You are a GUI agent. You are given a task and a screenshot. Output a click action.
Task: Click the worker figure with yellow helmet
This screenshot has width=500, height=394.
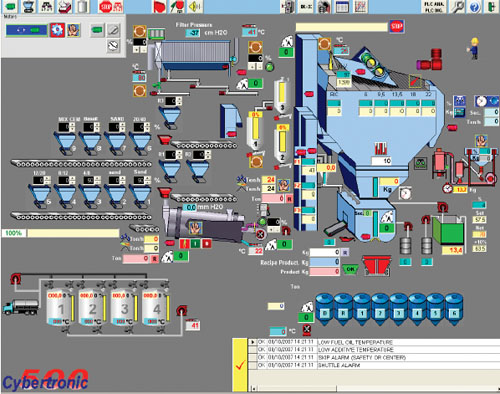coord(473,49)
